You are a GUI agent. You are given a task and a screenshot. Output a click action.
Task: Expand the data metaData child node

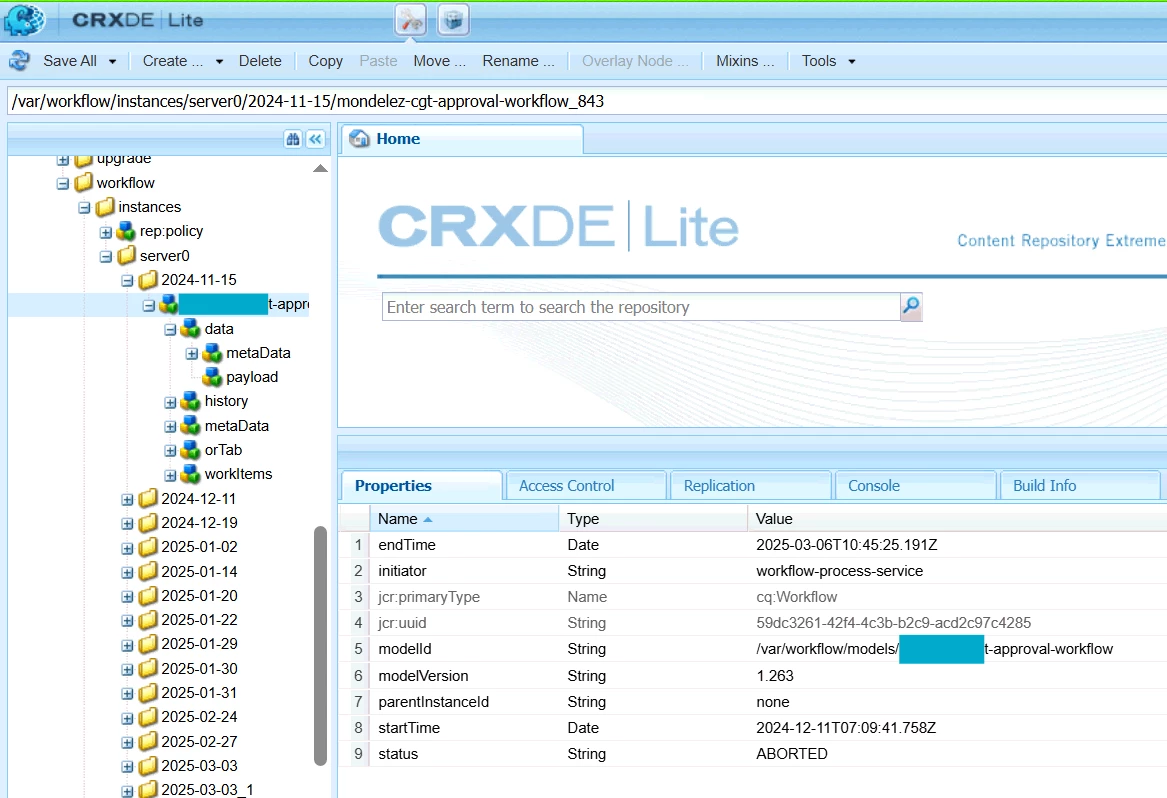tap(191, 354)
